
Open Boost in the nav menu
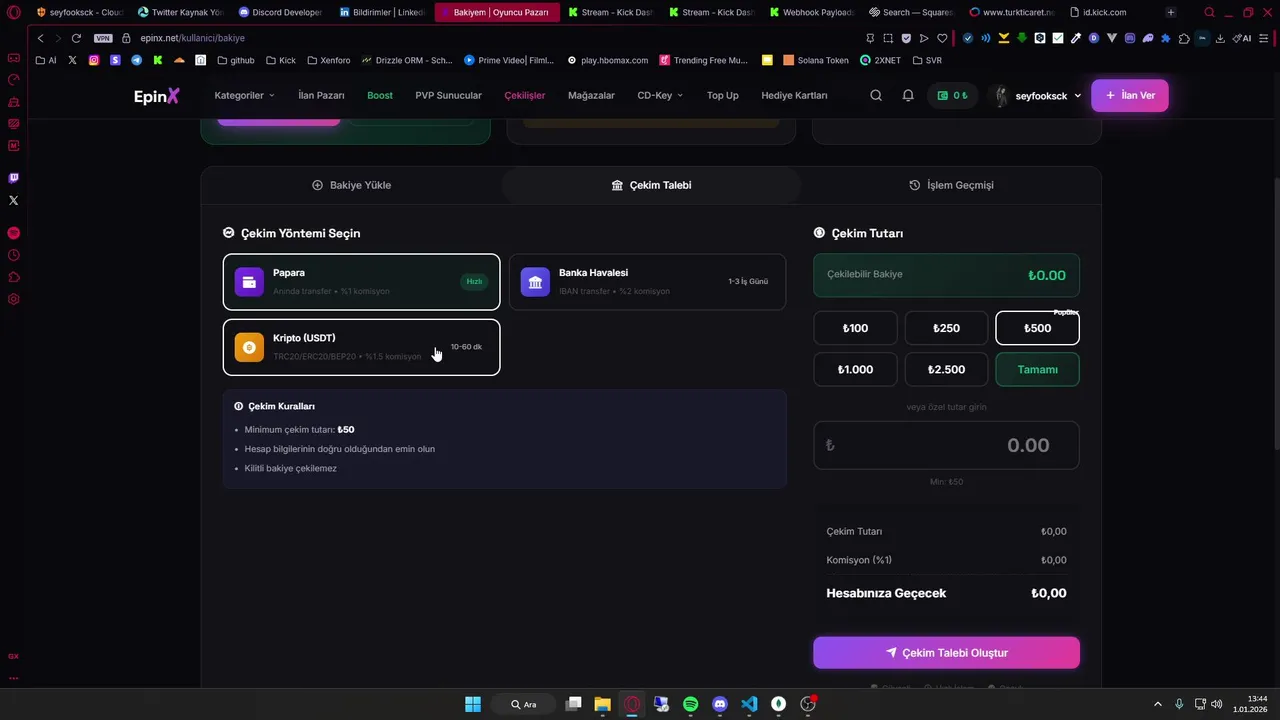[x=380, y=96]
